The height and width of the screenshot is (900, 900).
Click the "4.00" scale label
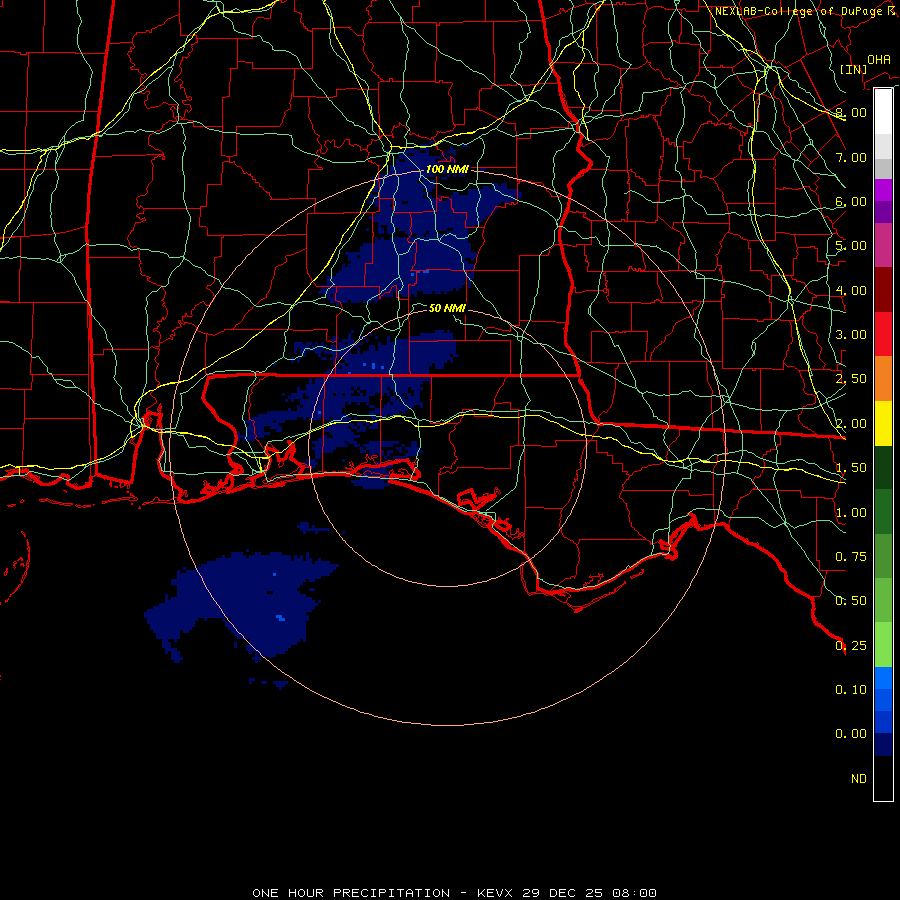point(851,290)
